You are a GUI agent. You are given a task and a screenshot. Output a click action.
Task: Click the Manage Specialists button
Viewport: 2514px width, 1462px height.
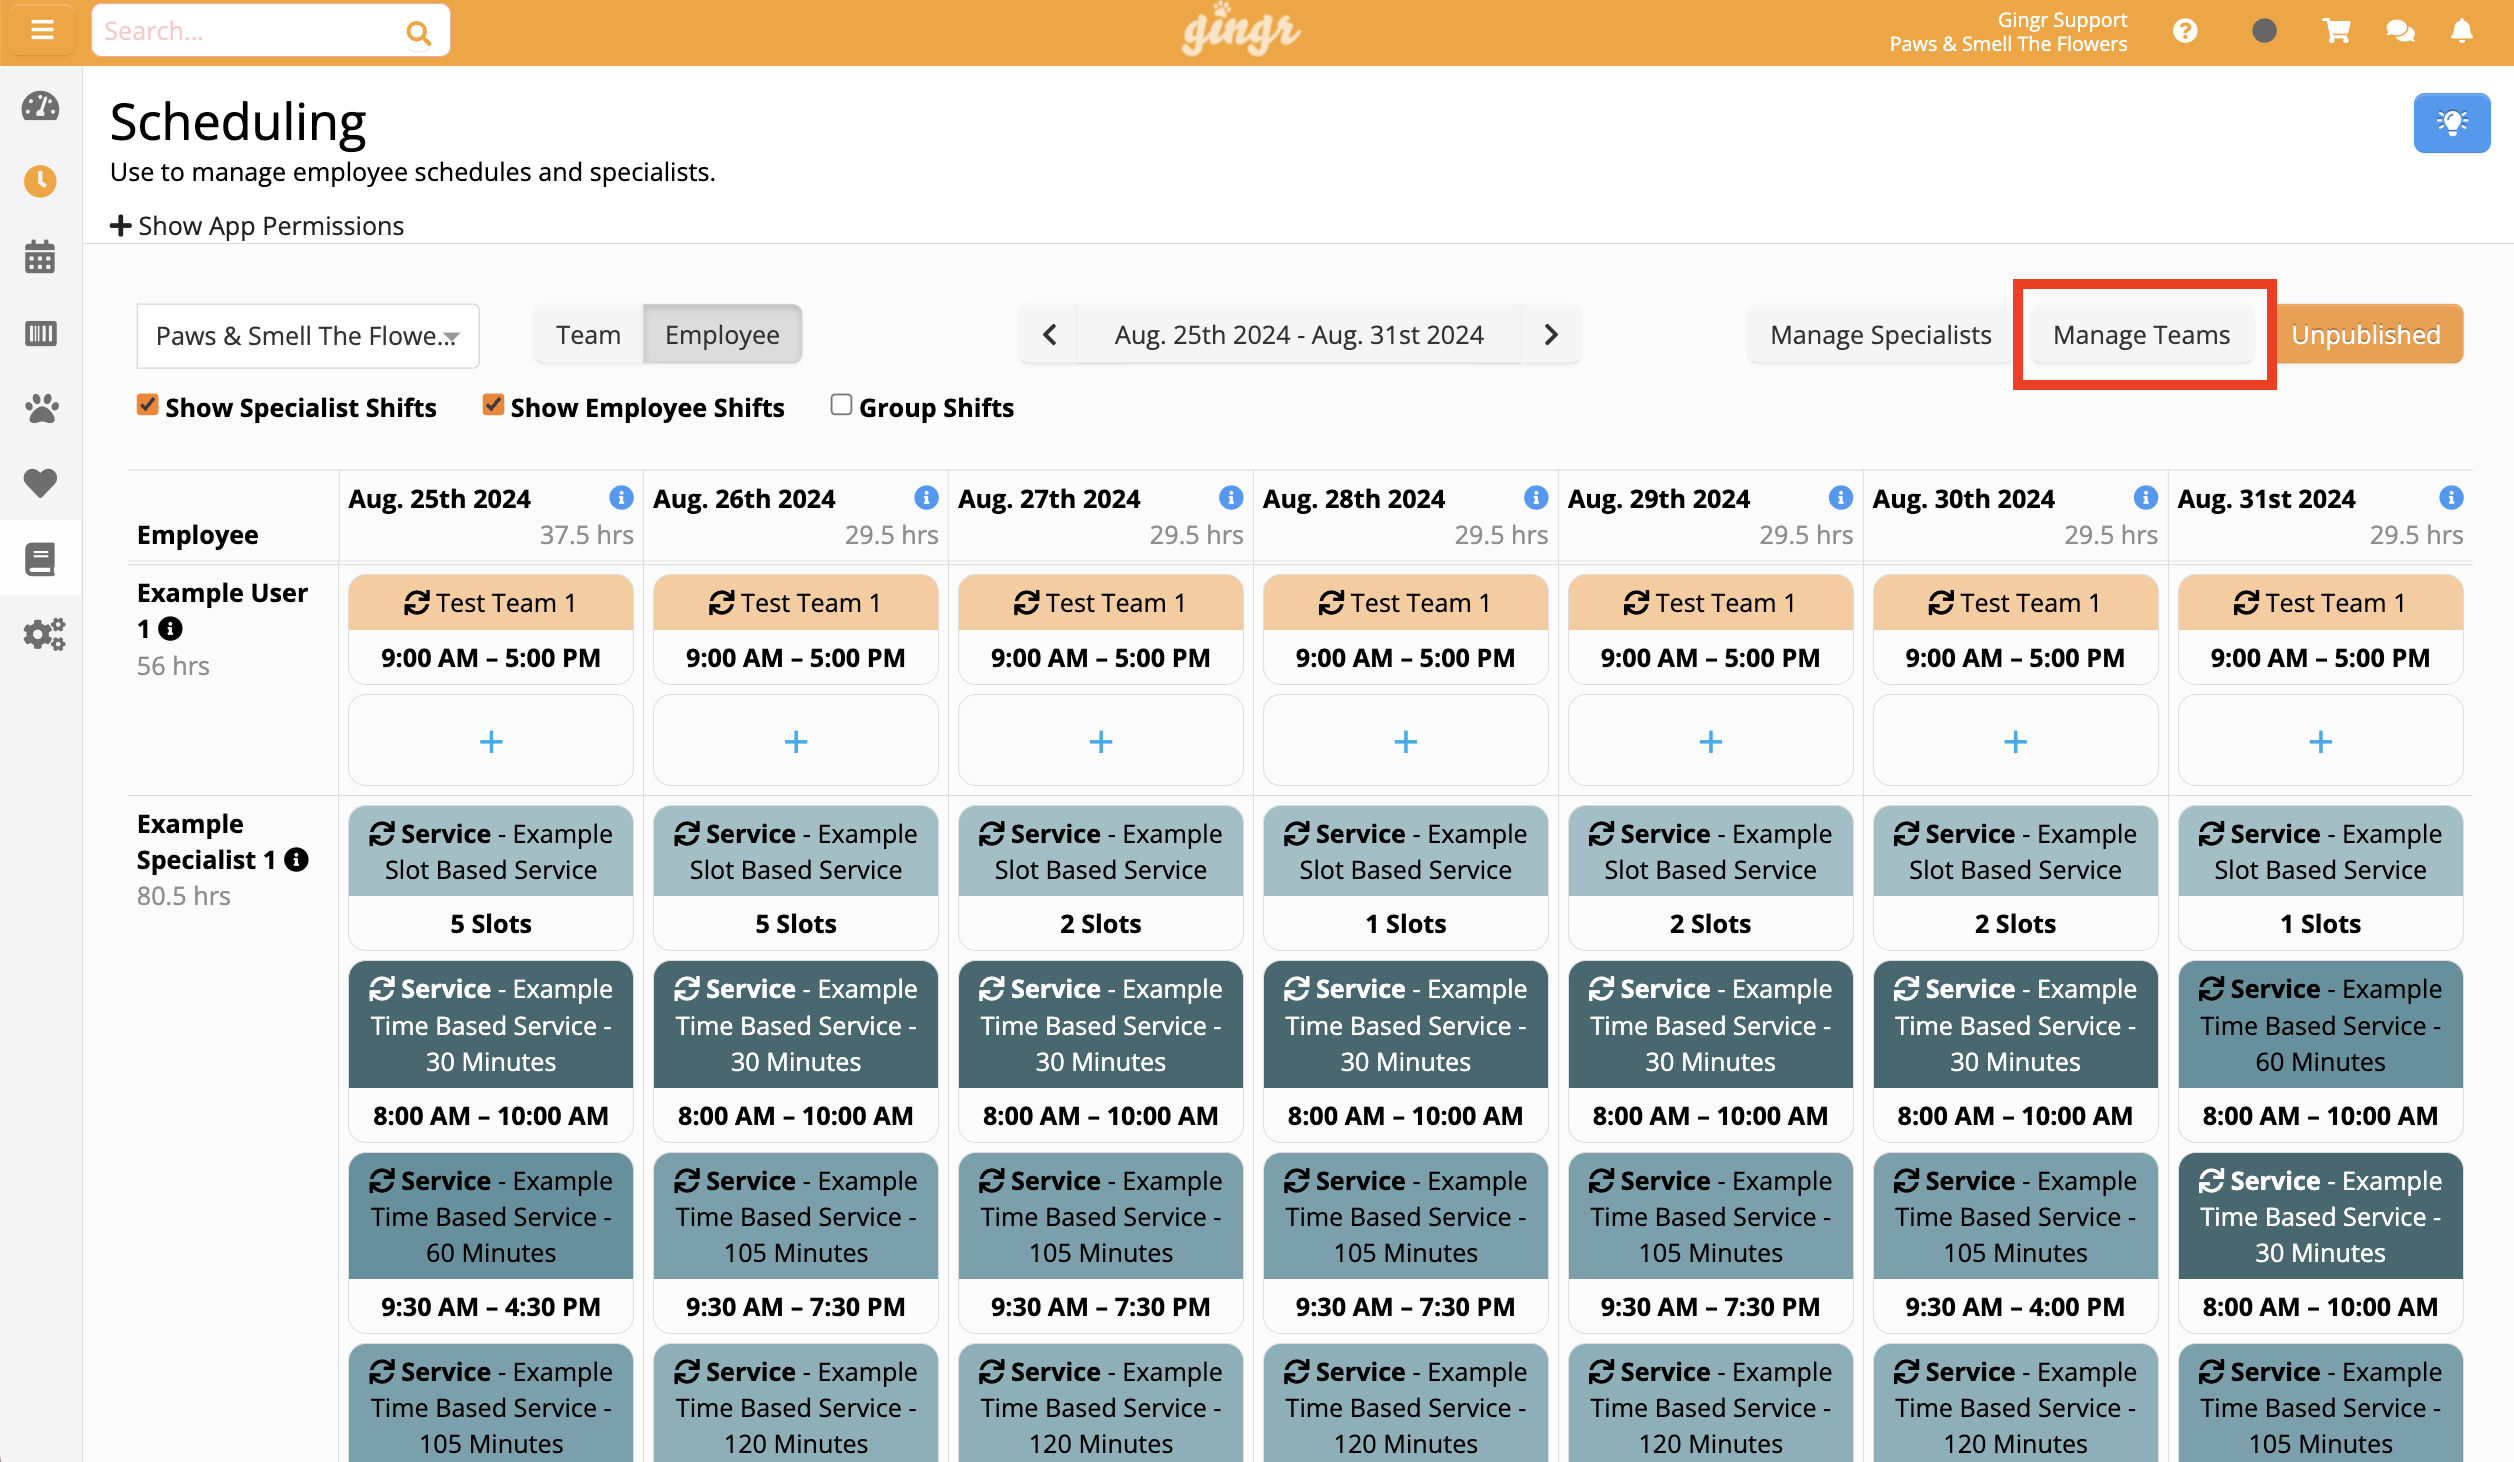point(1880,335)
